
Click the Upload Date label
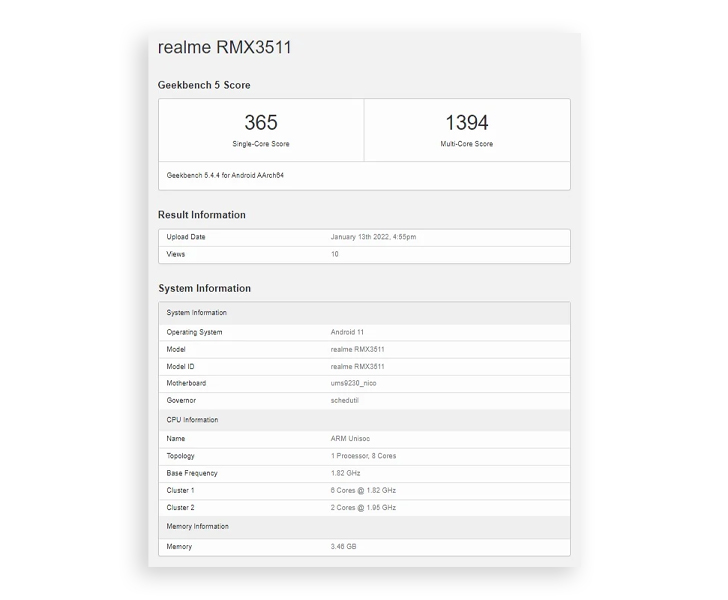pyautogui.click(x=186, y=237)
